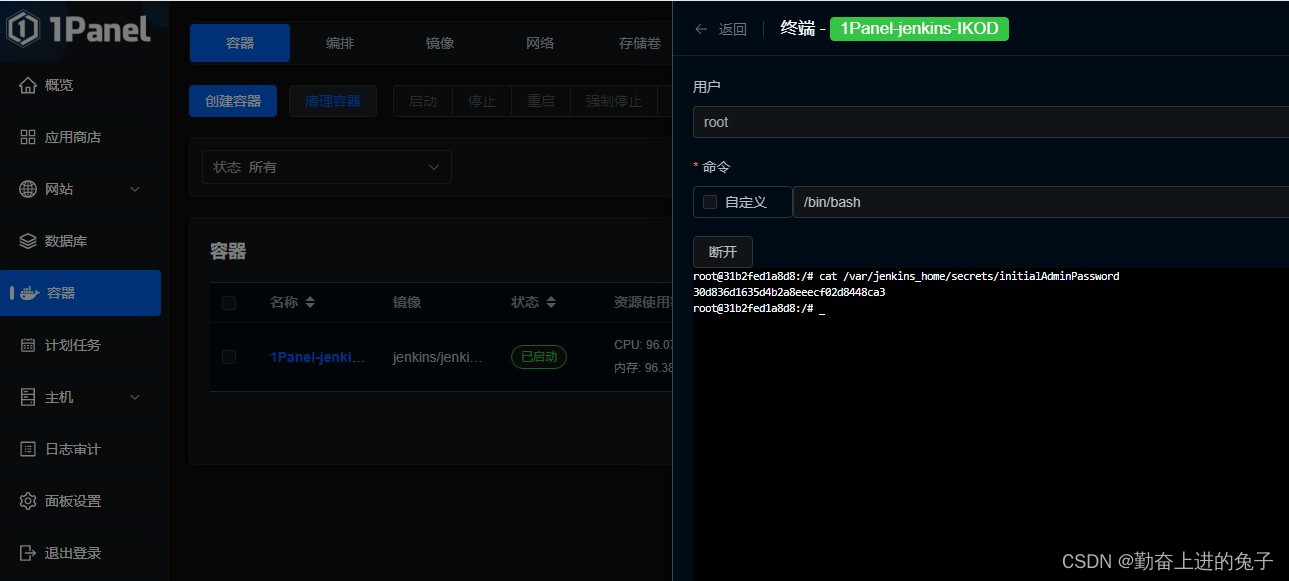Image resolution: width=1289 pixels, height=581 pixels.
Task: Expand the 网站 sidebar submenu chevron
Action: 135,189
